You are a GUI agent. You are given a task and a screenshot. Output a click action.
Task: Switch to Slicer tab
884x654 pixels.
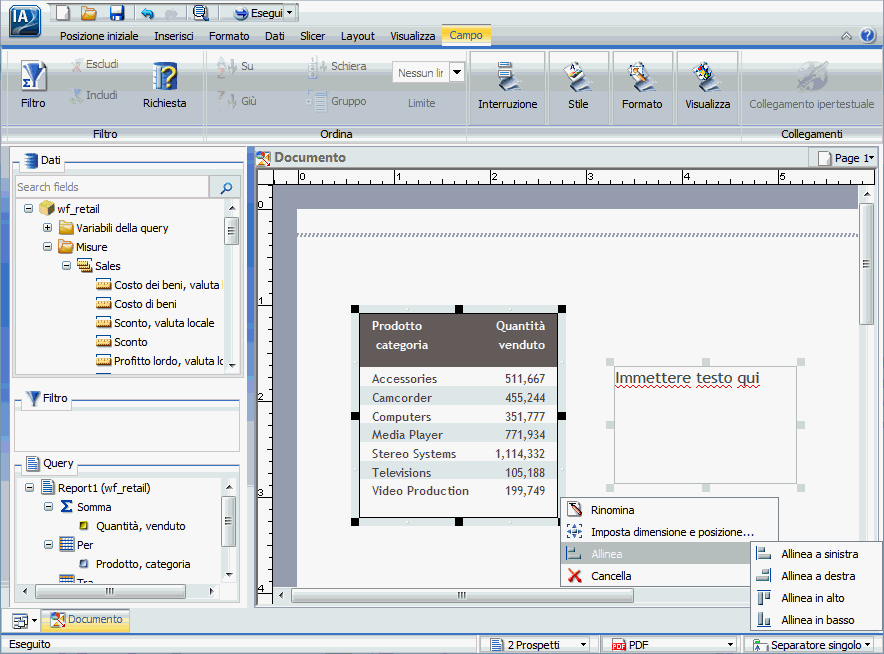tap(312, 36)
